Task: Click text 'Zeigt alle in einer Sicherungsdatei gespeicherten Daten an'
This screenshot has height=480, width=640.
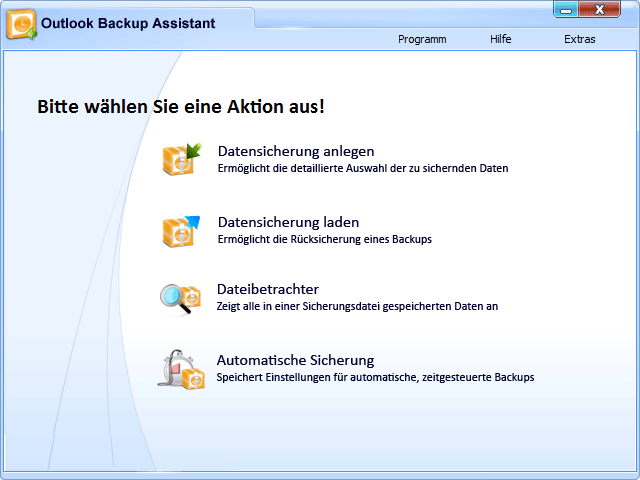Action: 357,306
